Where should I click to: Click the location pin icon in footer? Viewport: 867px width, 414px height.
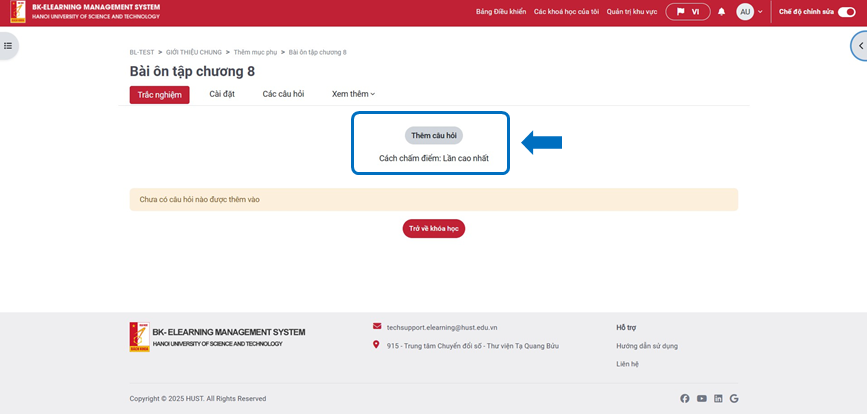click(x=377, y=345)
